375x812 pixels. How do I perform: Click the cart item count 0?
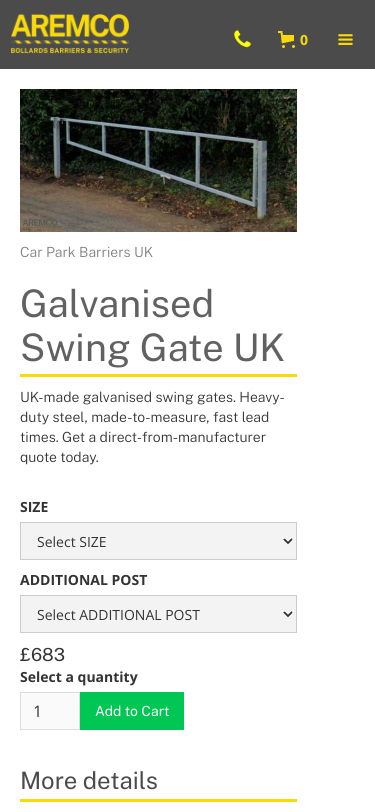[x=304, y=40]
